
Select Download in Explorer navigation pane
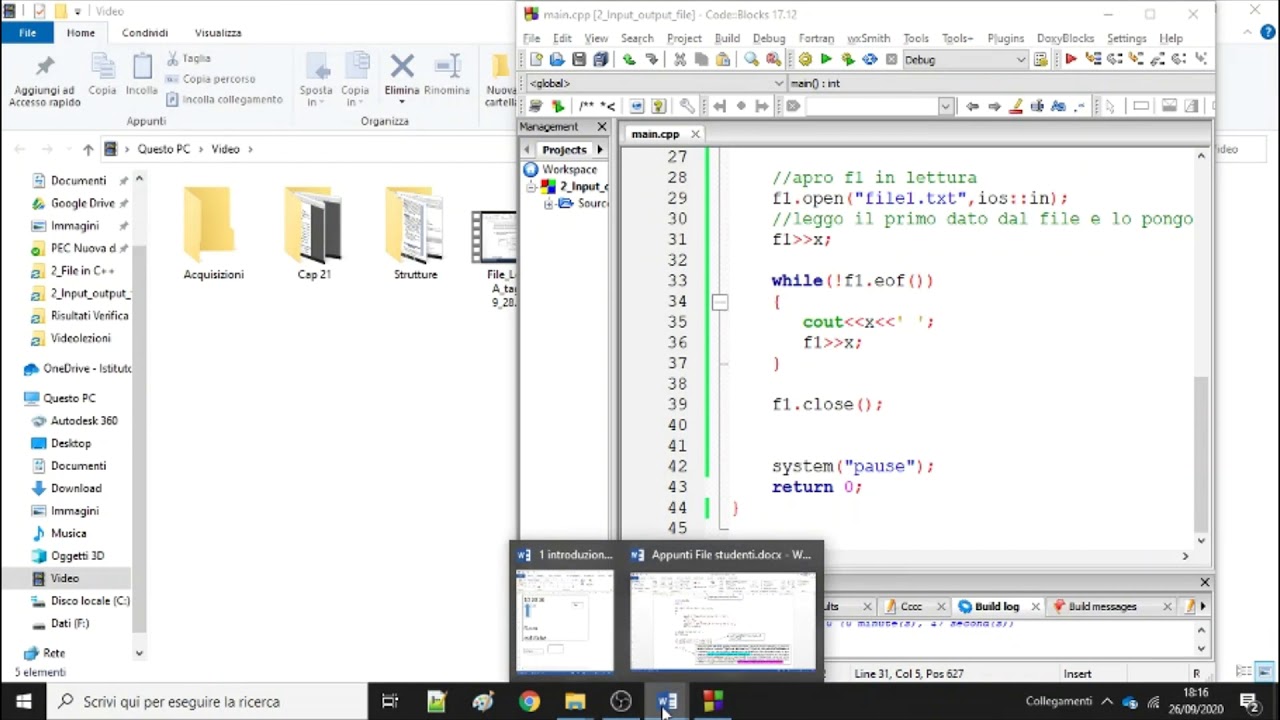click(x=76, y=488)
